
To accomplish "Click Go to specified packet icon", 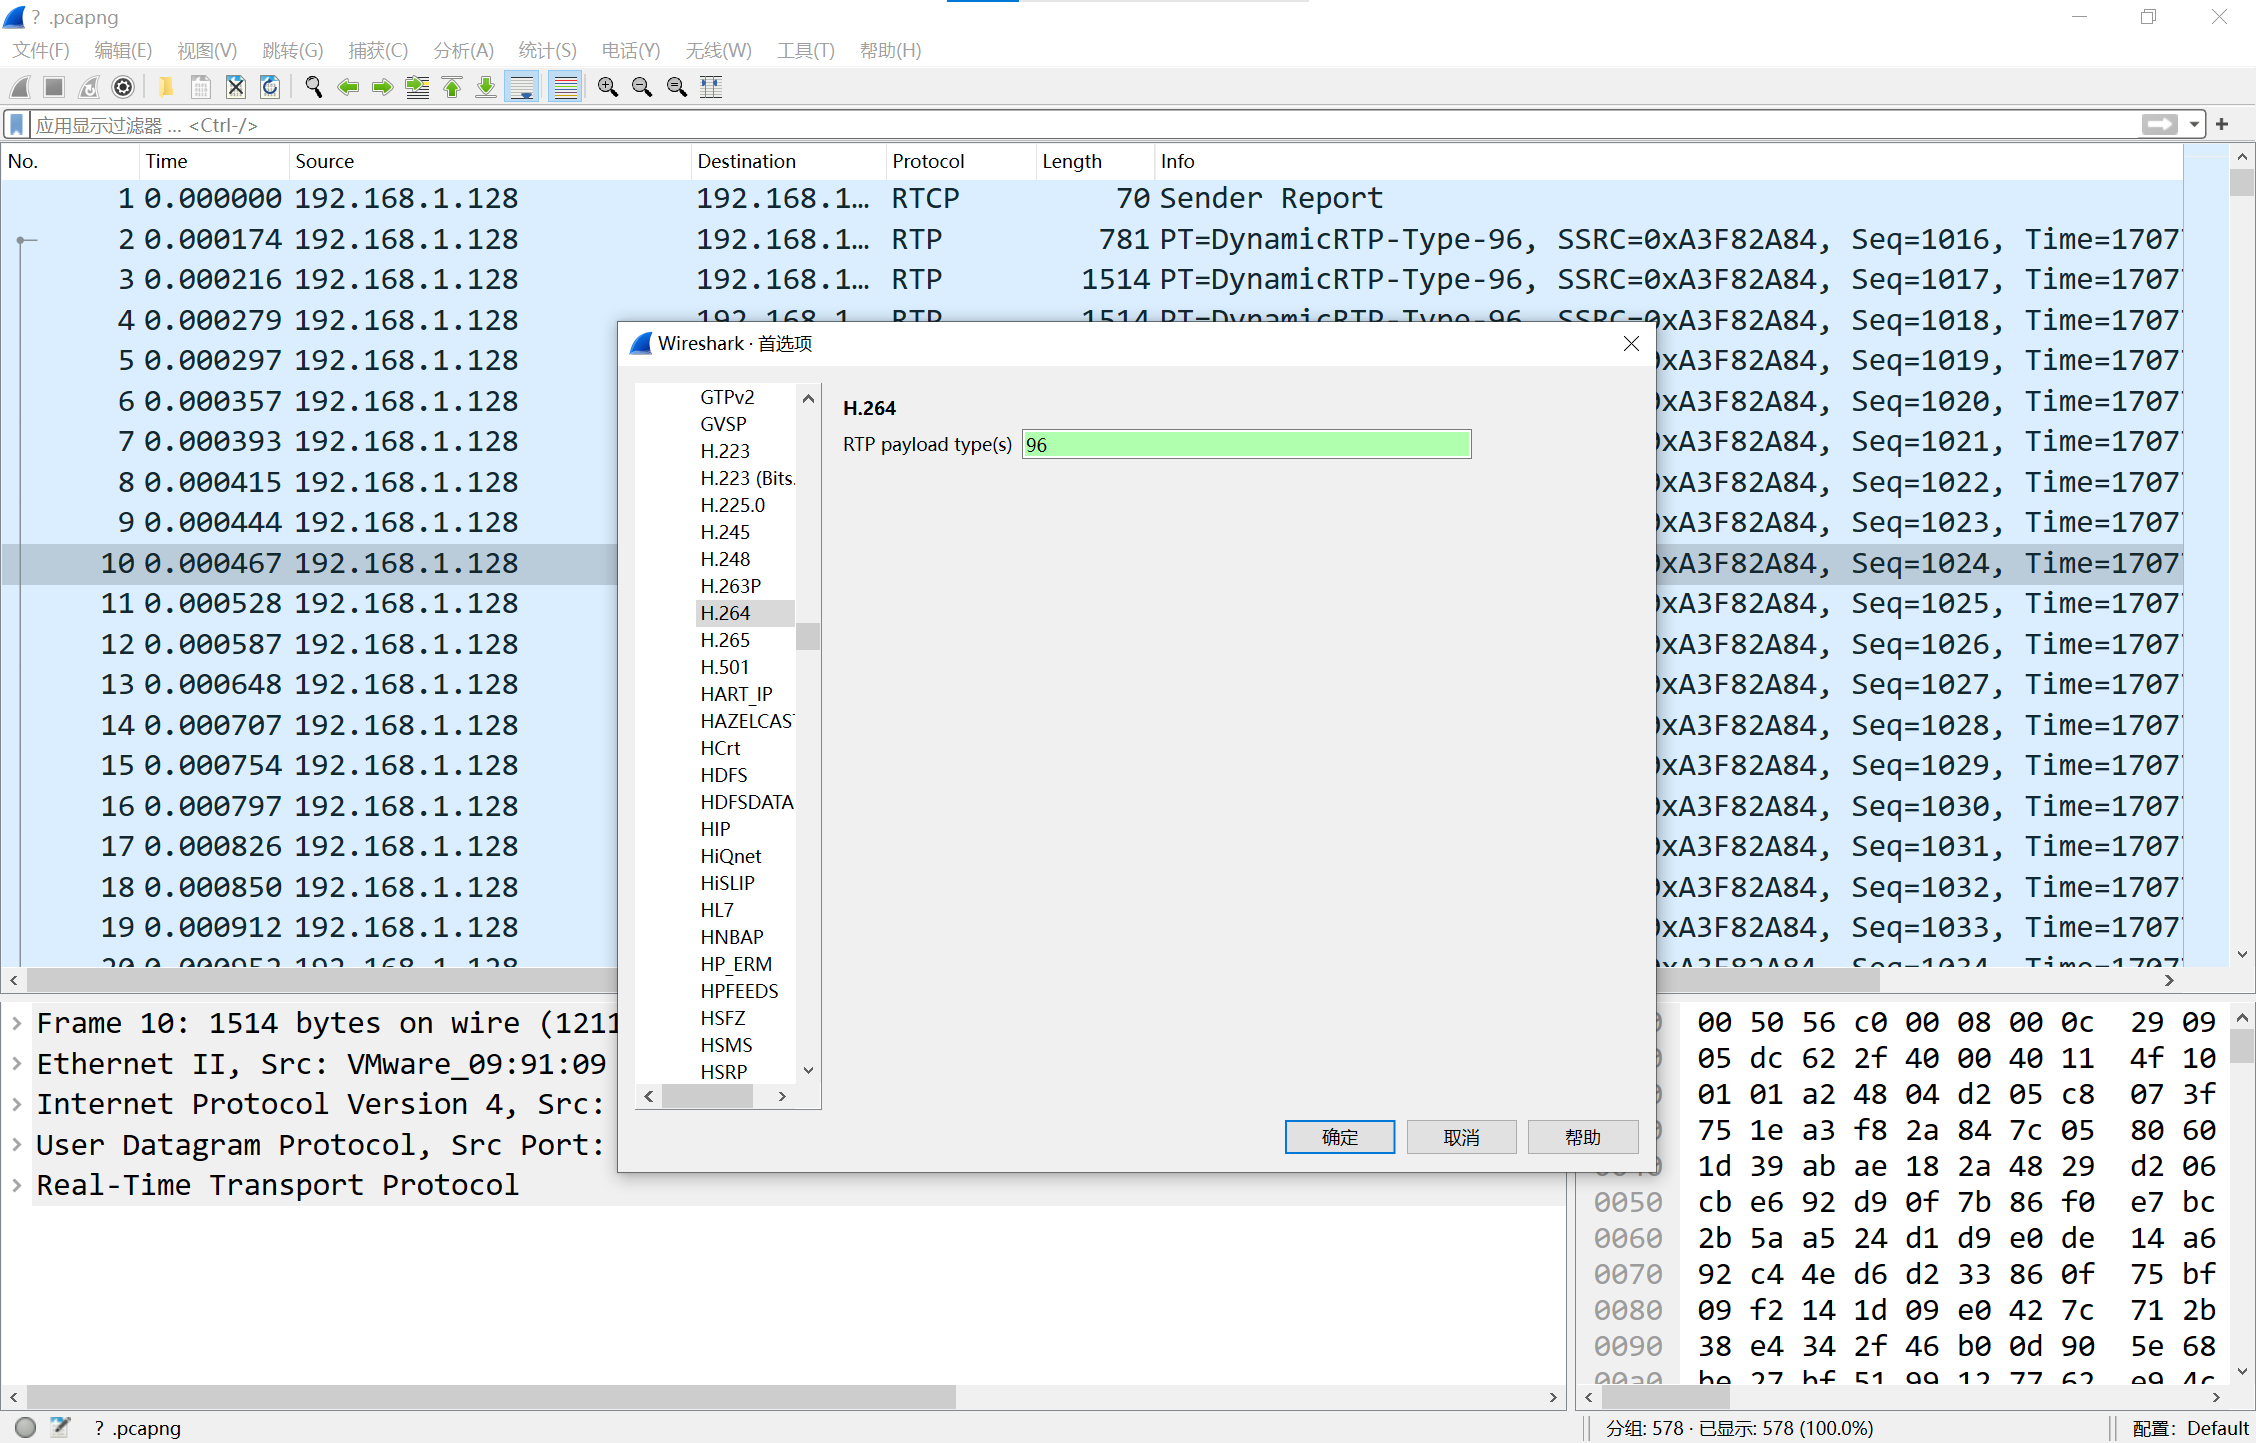I will (417, 87).
